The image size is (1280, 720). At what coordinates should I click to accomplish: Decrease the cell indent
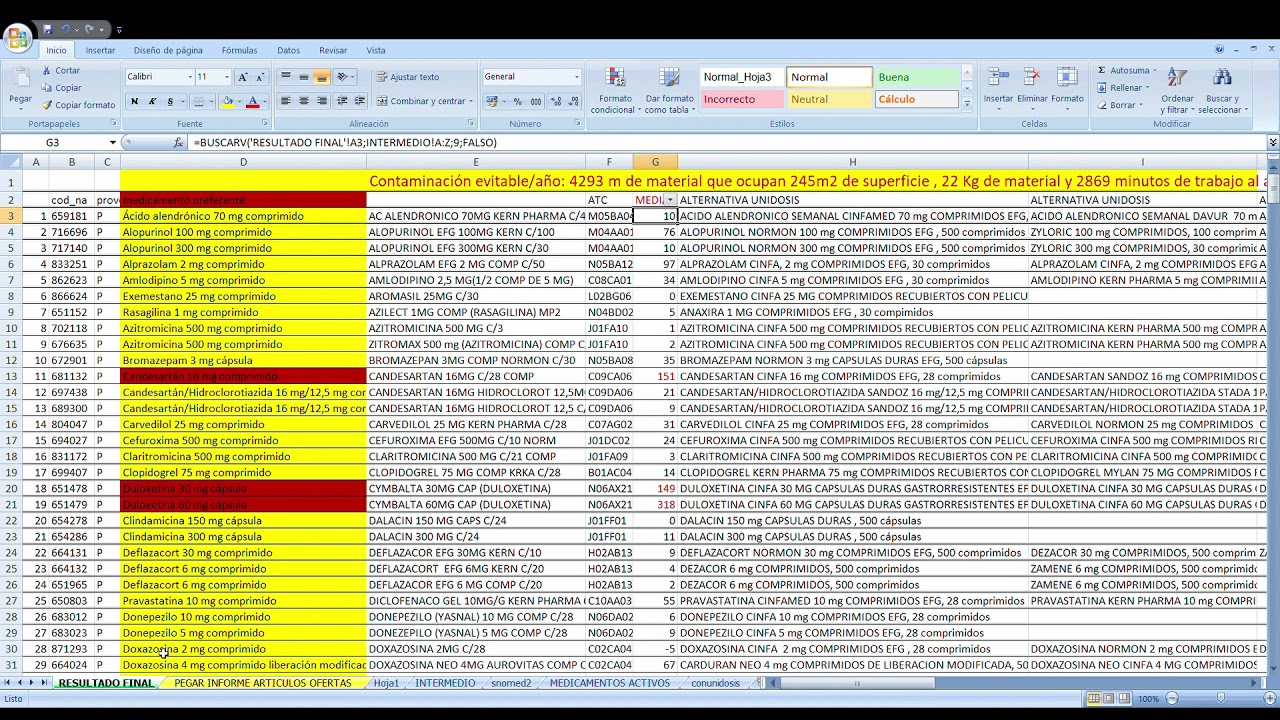click(342, 101)
